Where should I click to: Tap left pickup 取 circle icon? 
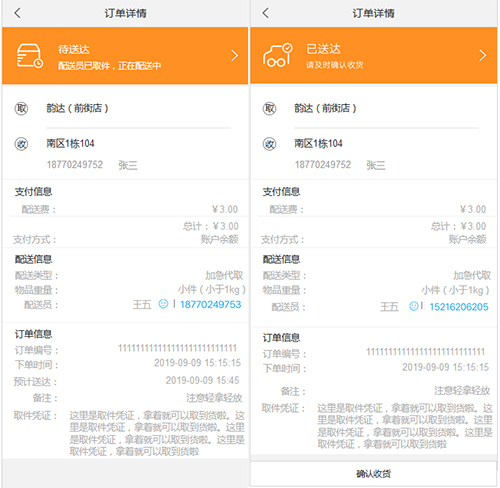tap(21, 108)
